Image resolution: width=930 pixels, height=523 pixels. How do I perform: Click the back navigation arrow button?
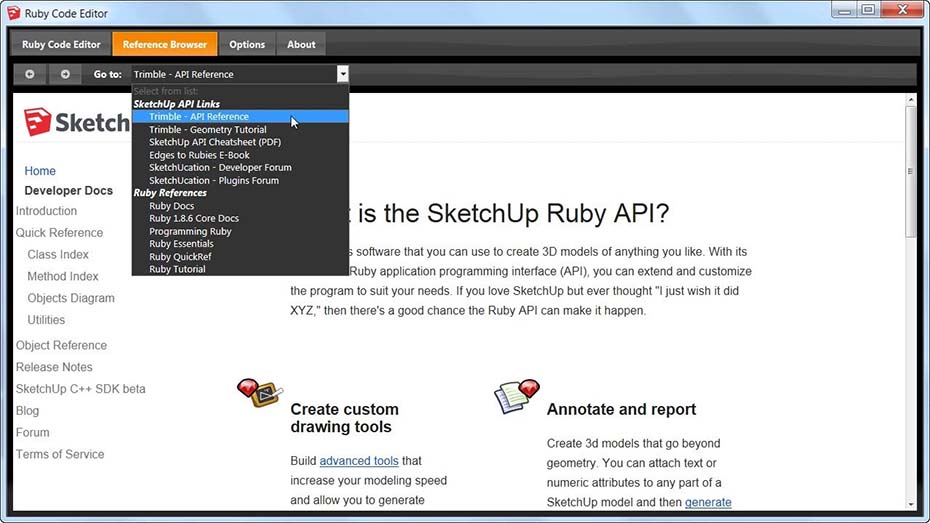tap(30, 74)
